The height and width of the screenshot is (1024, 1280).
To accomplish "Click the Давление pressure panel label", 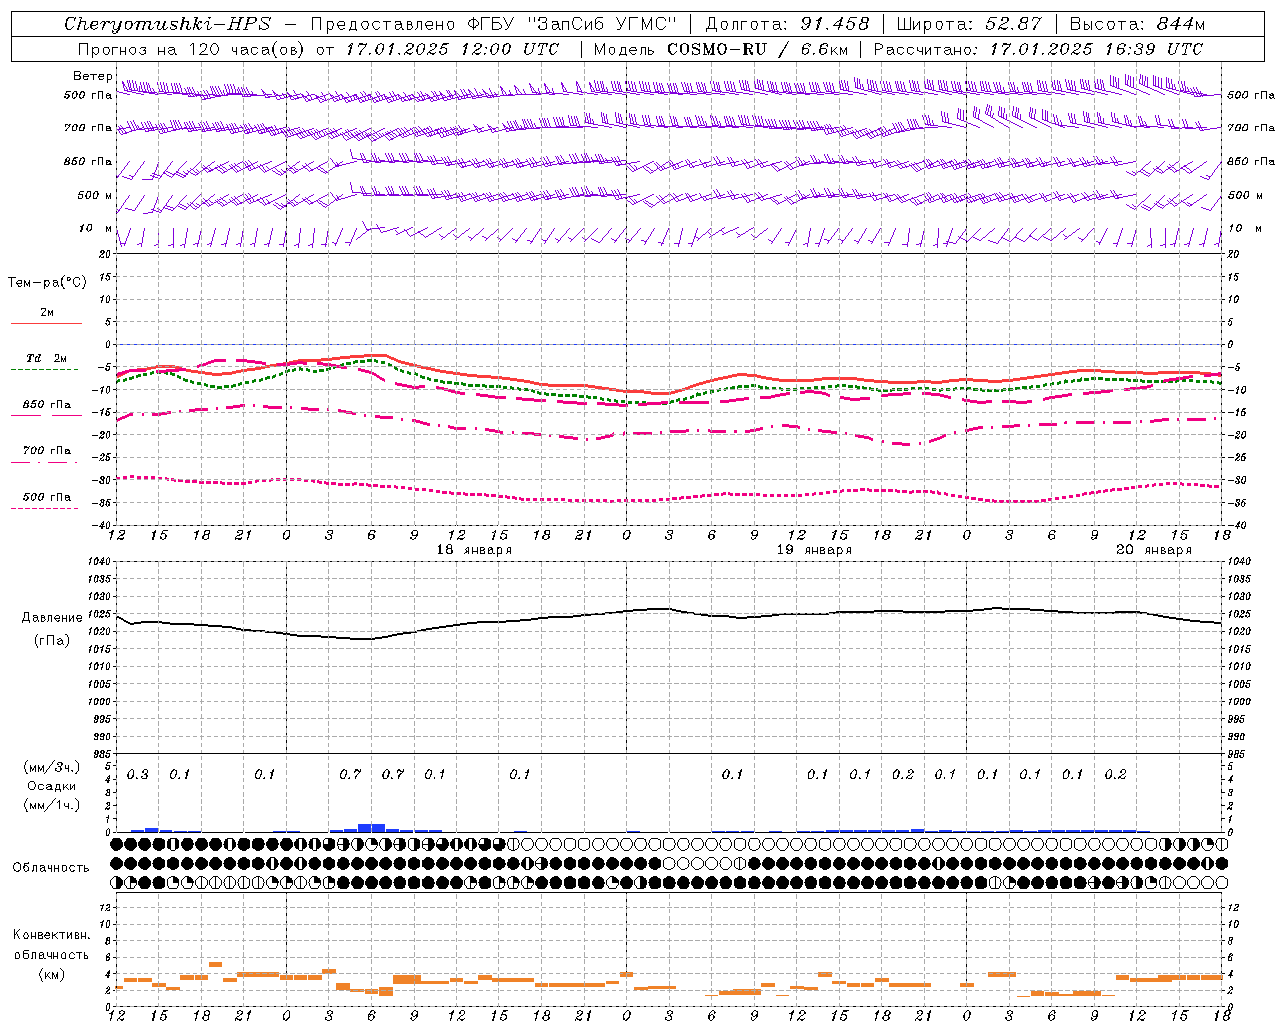I will click(52, 618).
